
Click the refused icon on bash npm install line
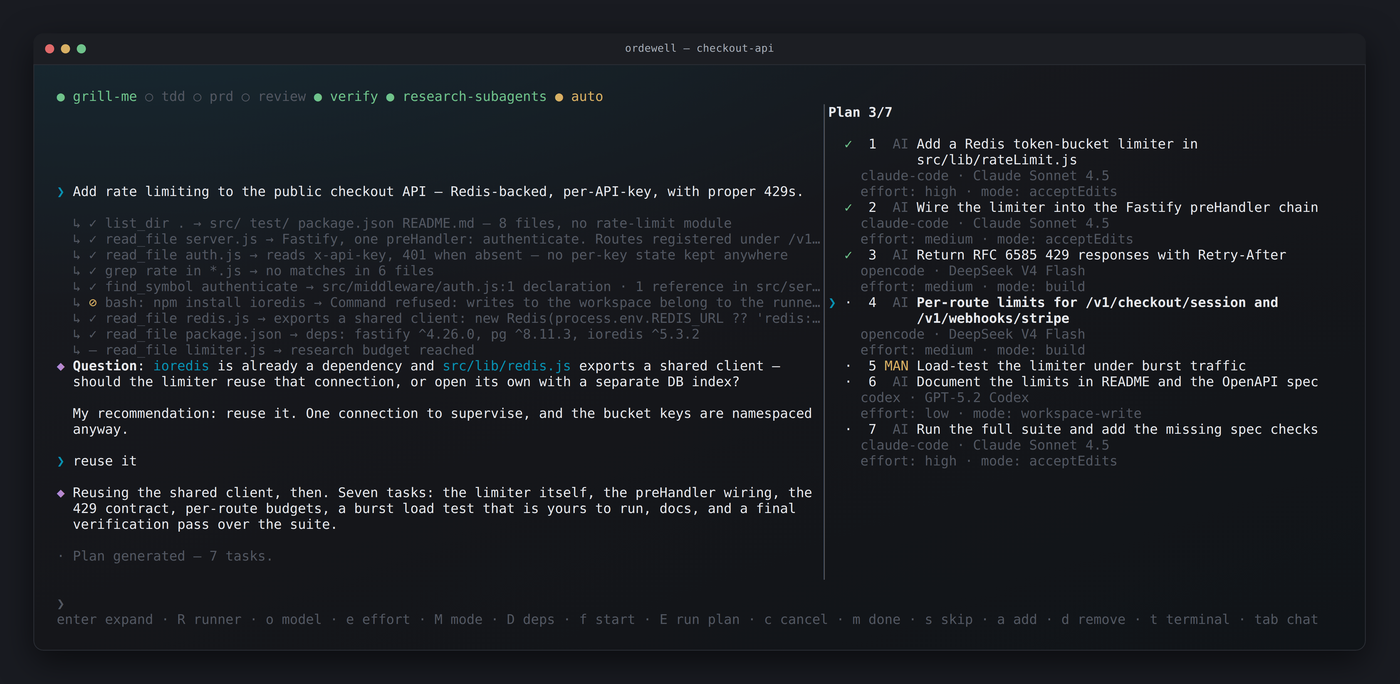[x=92, y=303]
